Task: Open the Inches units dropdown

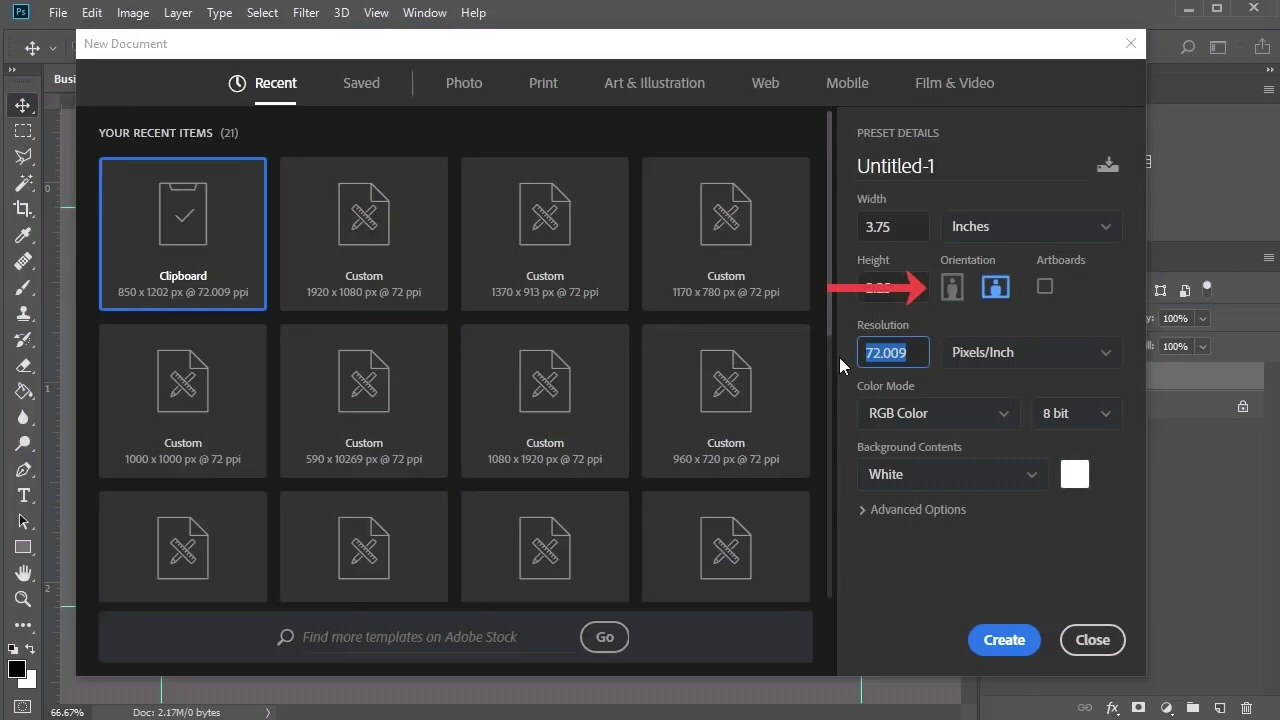Action: click(1030, 227)
